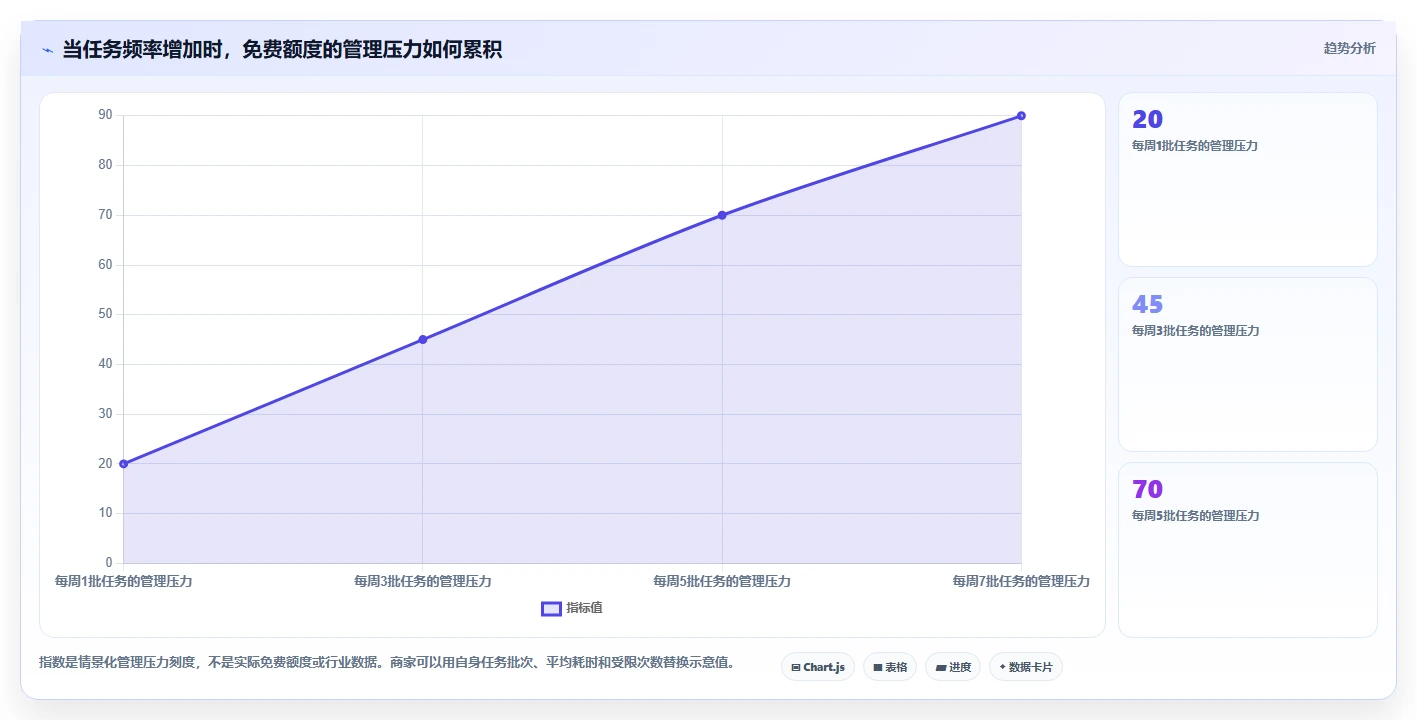Select the 表格 tag pill
The image size is (1417, 720).
[890, 667]
